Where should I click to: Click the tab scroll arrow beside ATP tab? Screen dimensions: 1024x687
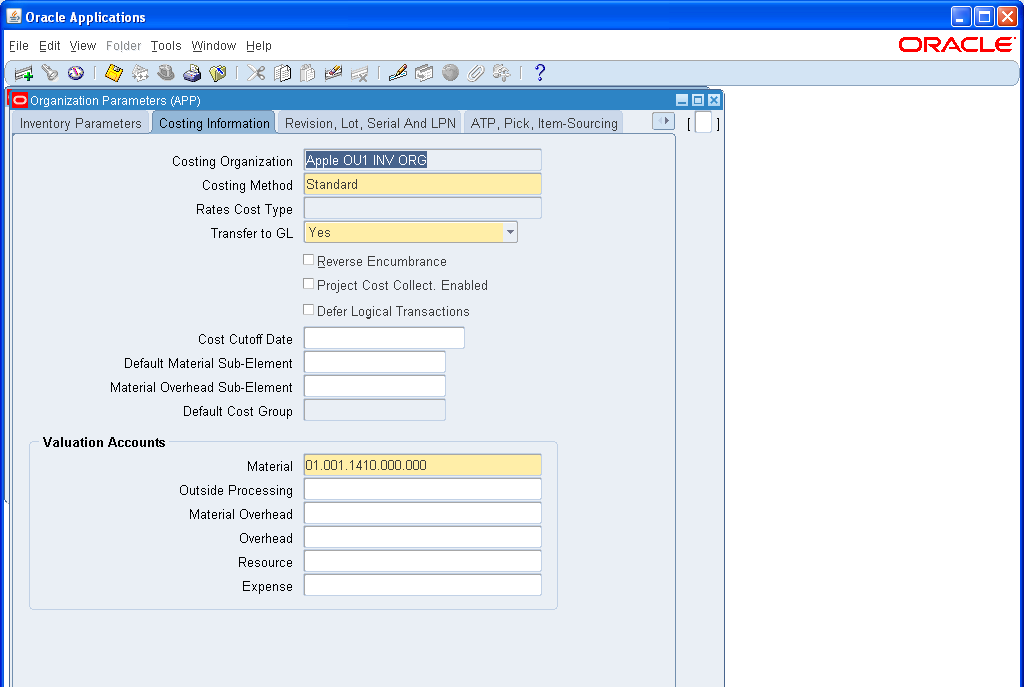pyautogui.click(x=663, y=119)
